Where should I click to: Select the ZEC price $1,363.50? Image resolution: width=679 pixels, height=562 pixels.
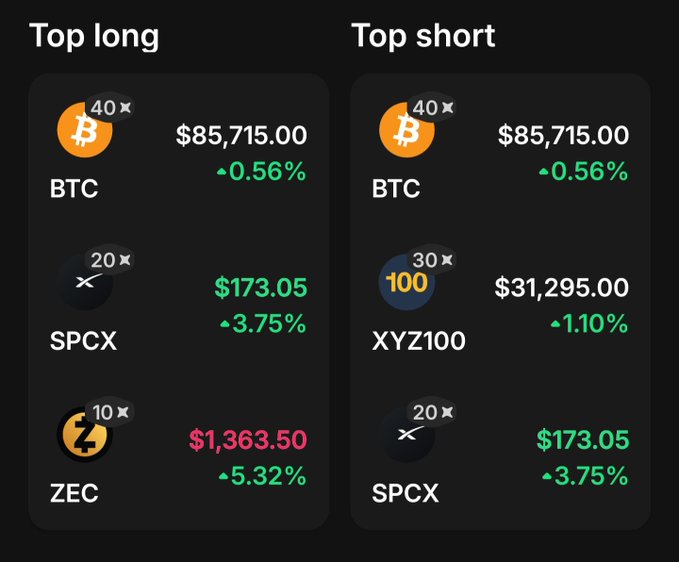[x=248, y=439]
